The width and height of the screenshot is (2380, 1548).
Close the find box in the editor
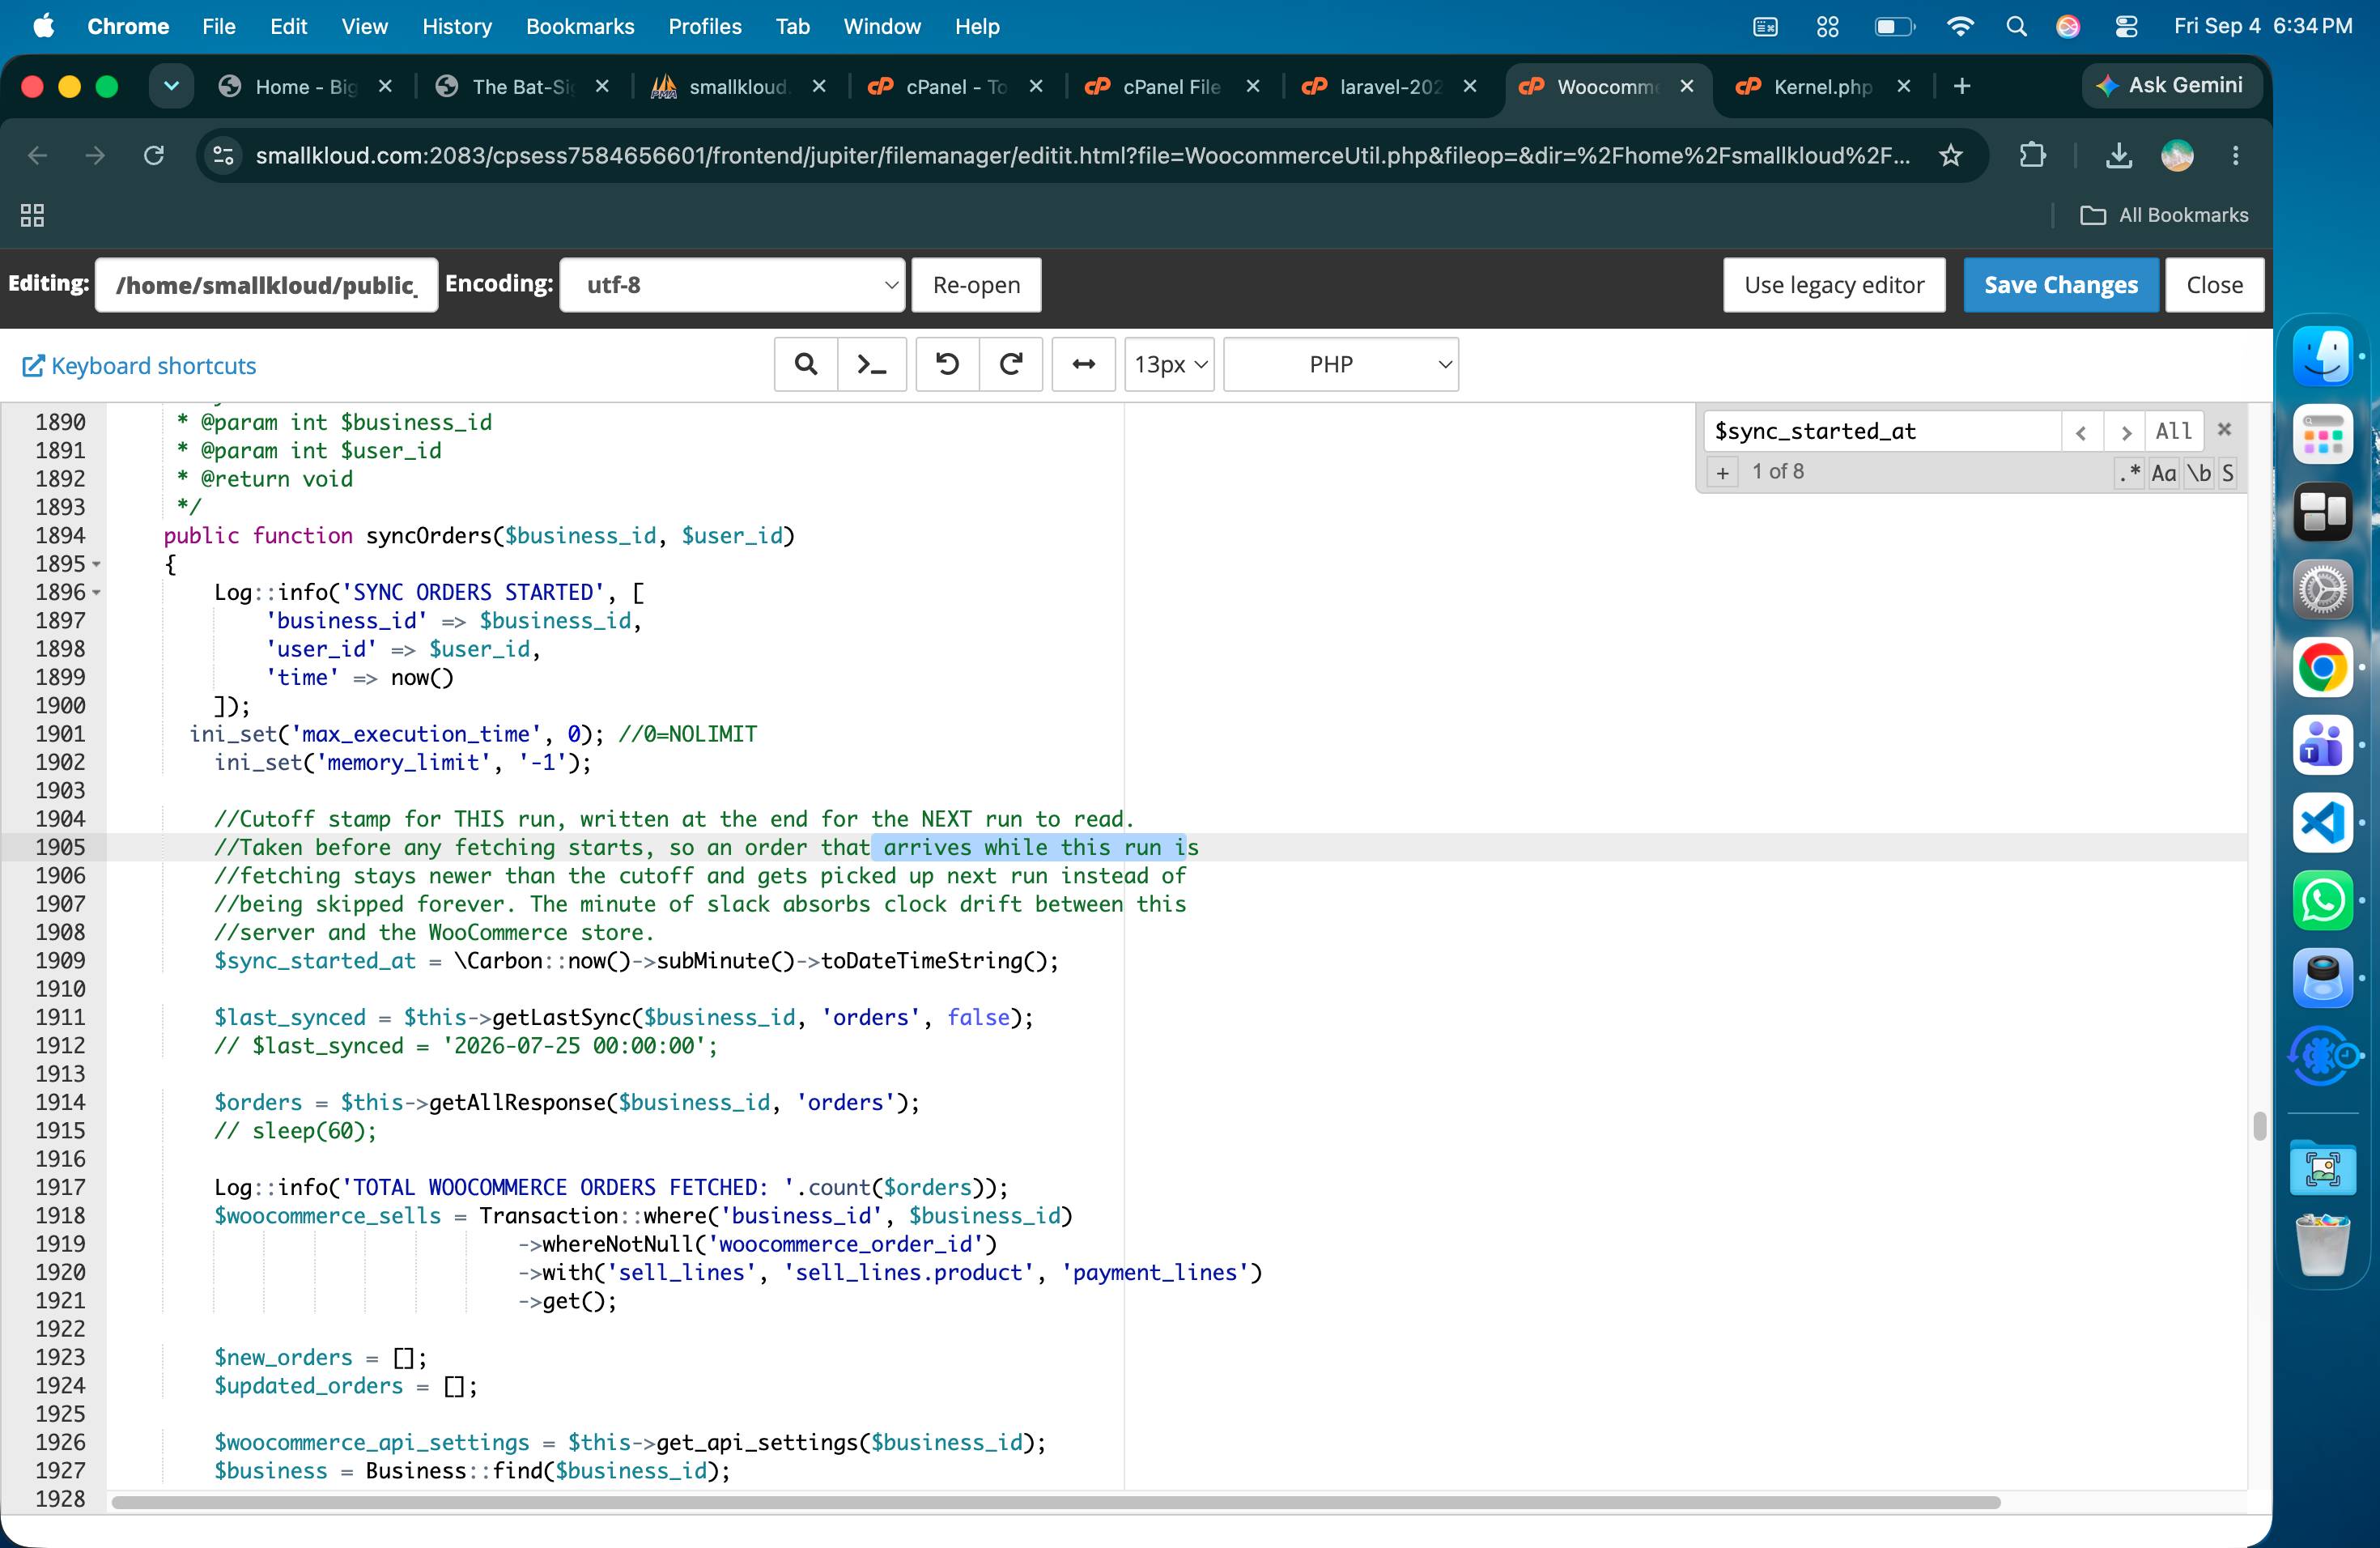pyautogui.click(x=2224, y=429)
